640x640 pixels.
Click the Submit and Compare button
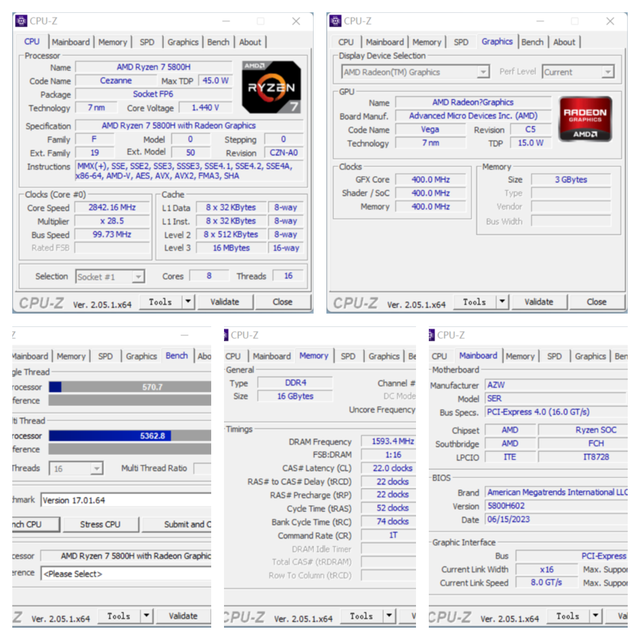tap(177, 524)
